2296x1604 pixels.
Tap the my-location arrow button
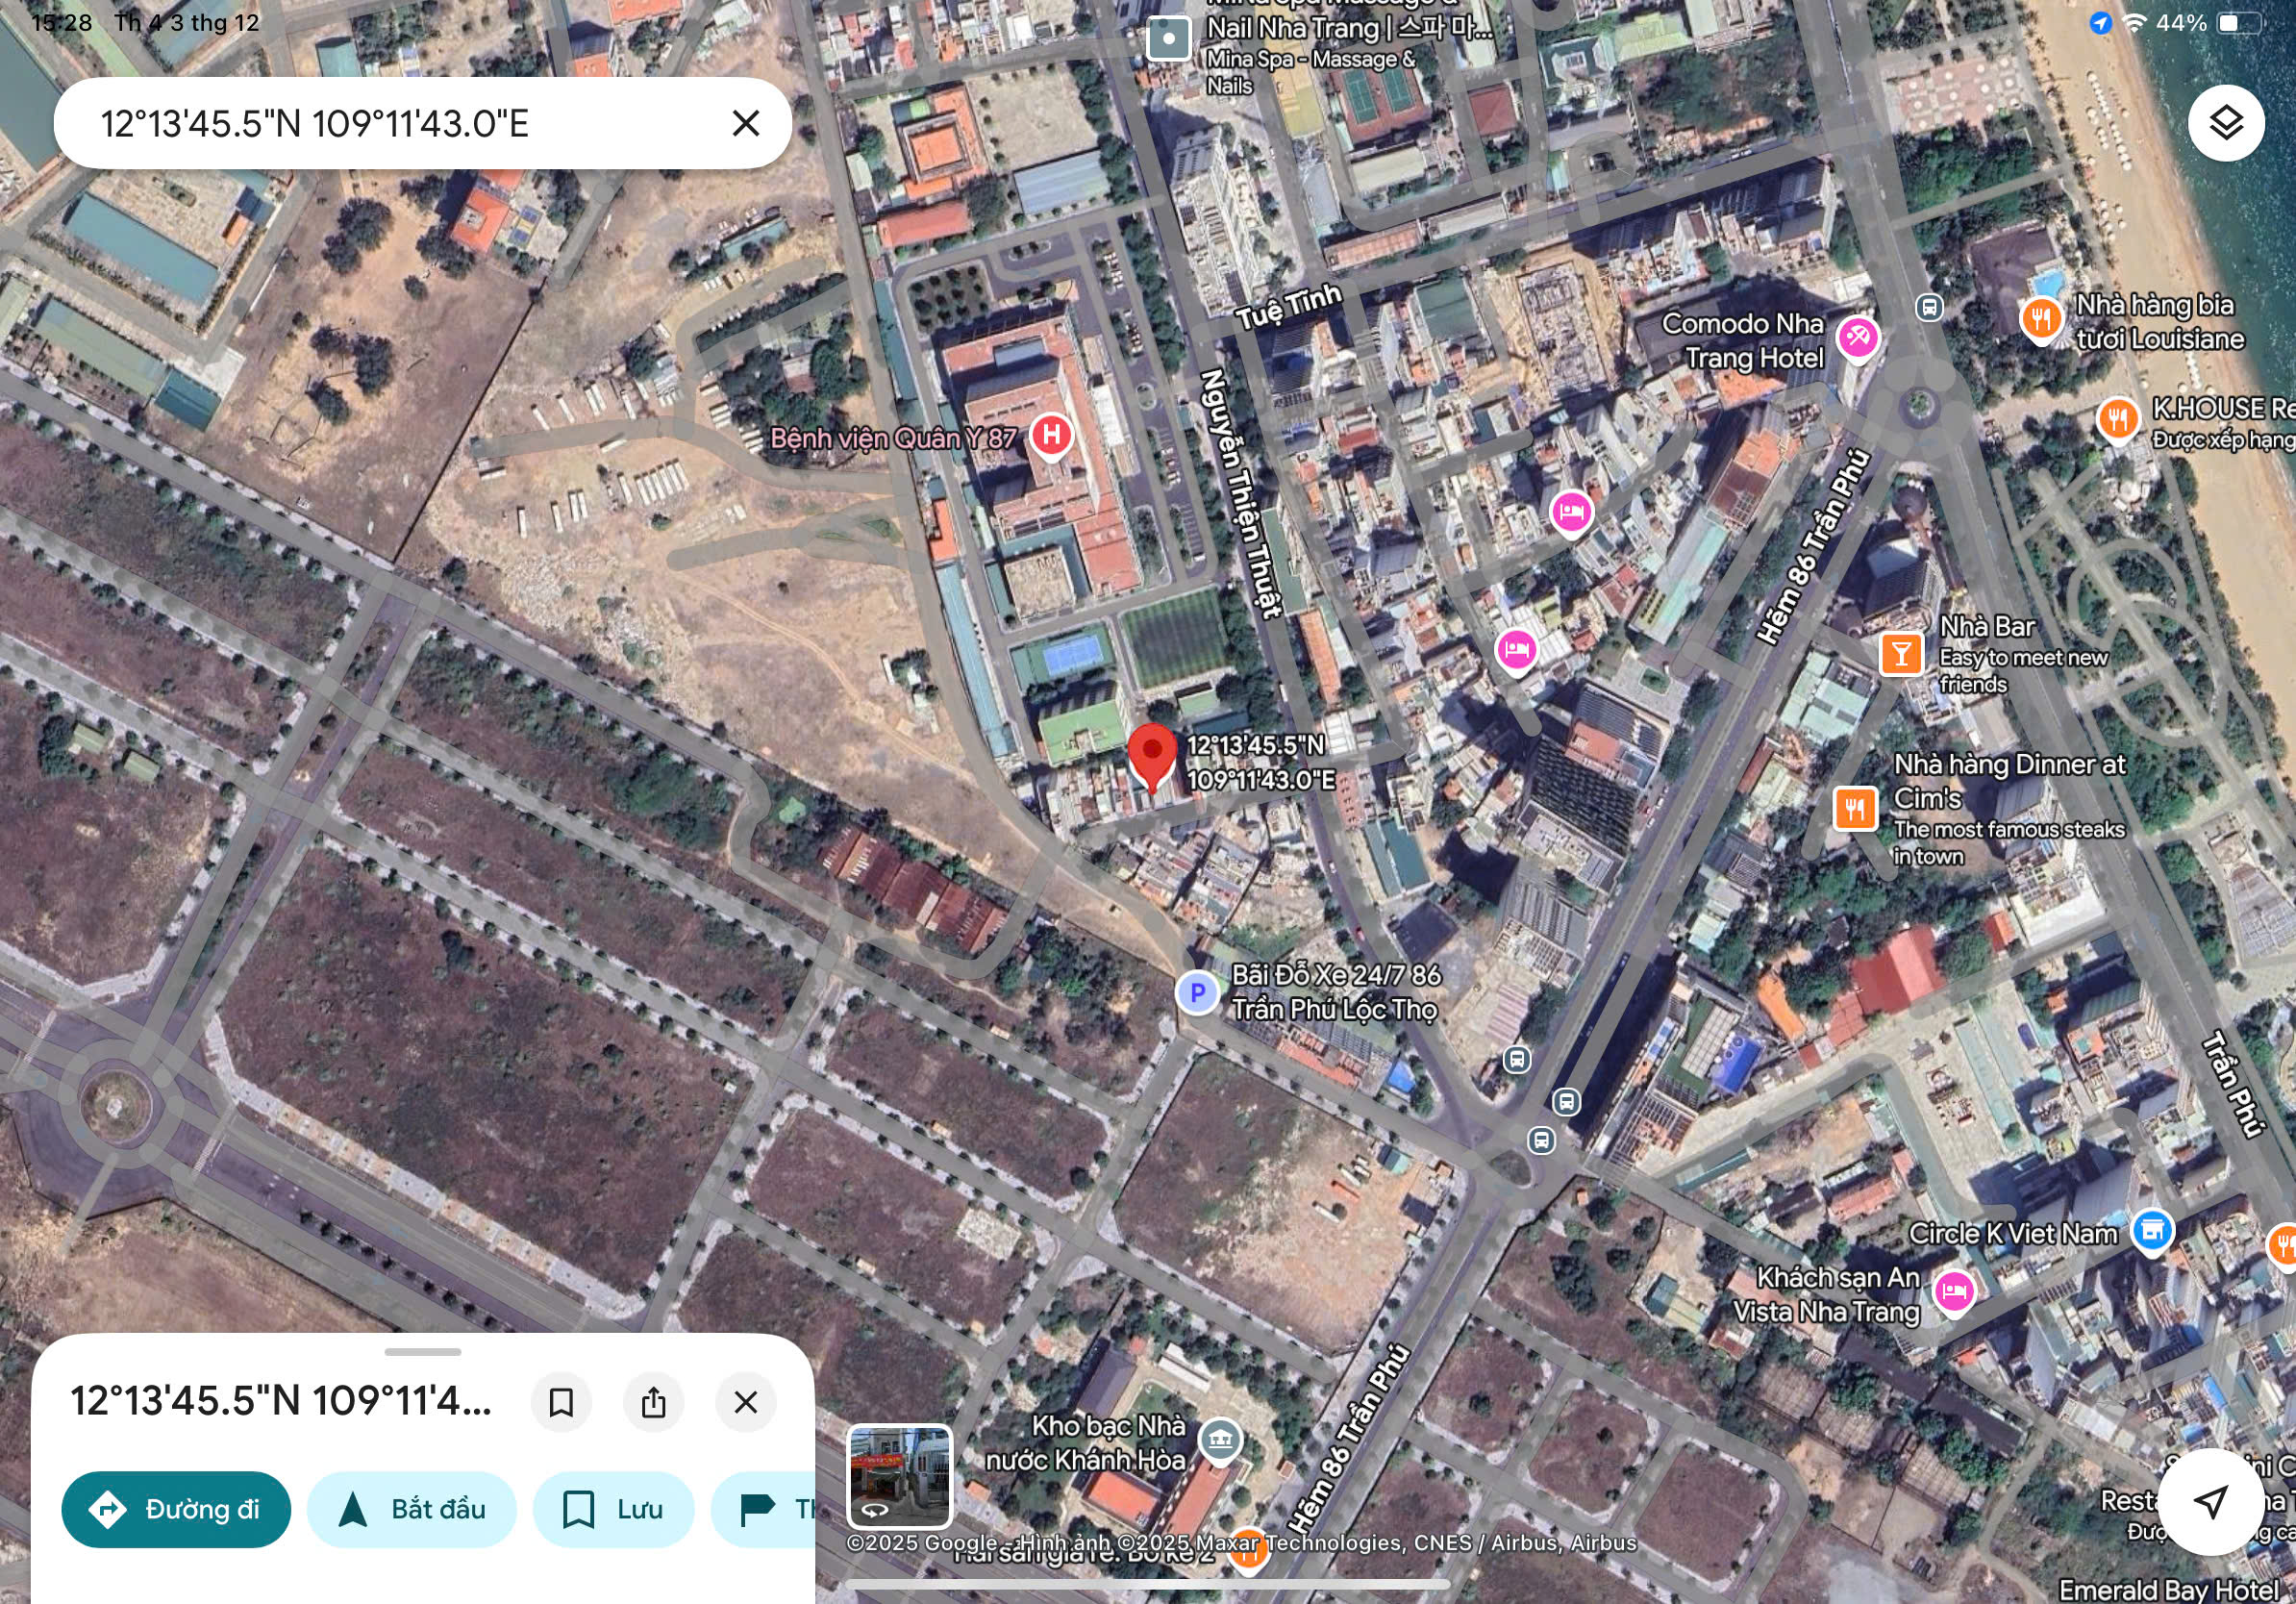[2209, 1500]
